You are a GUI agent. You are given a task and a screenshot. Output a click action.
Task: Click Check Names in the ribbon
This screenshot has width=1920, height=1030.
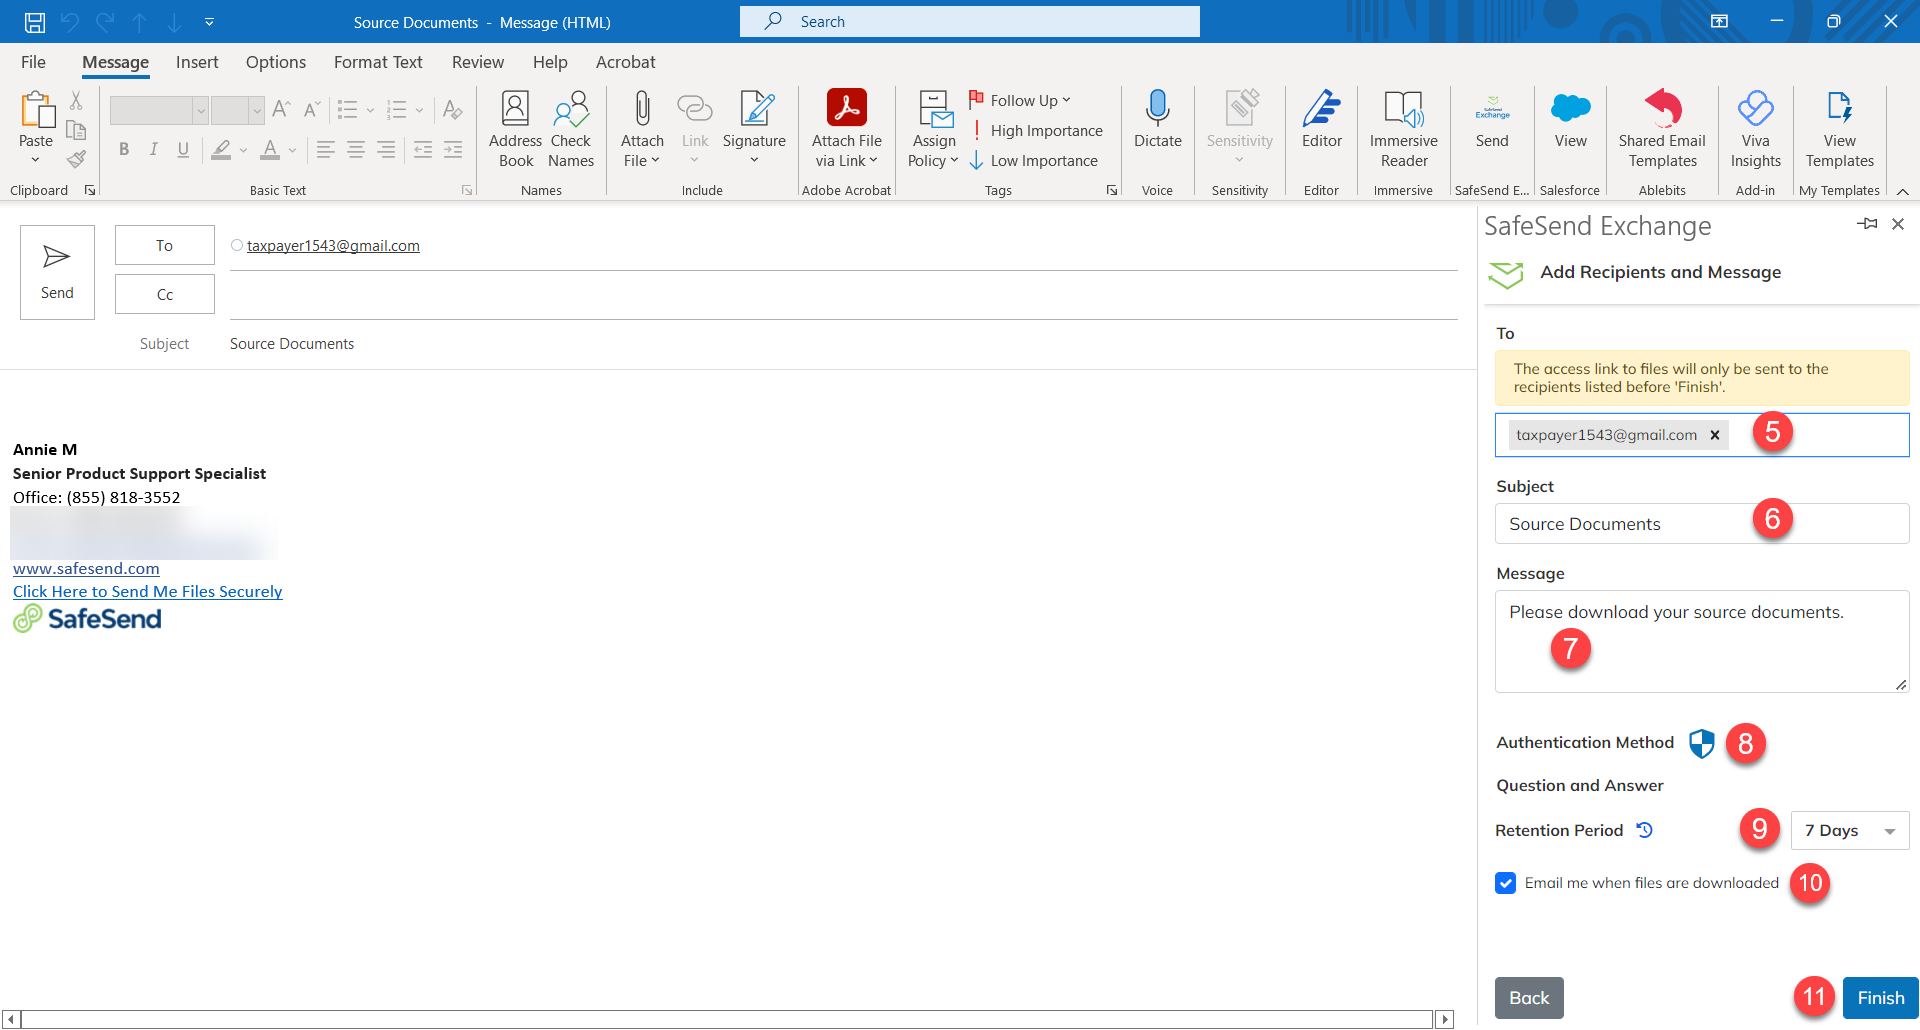(x=570, y=128)
